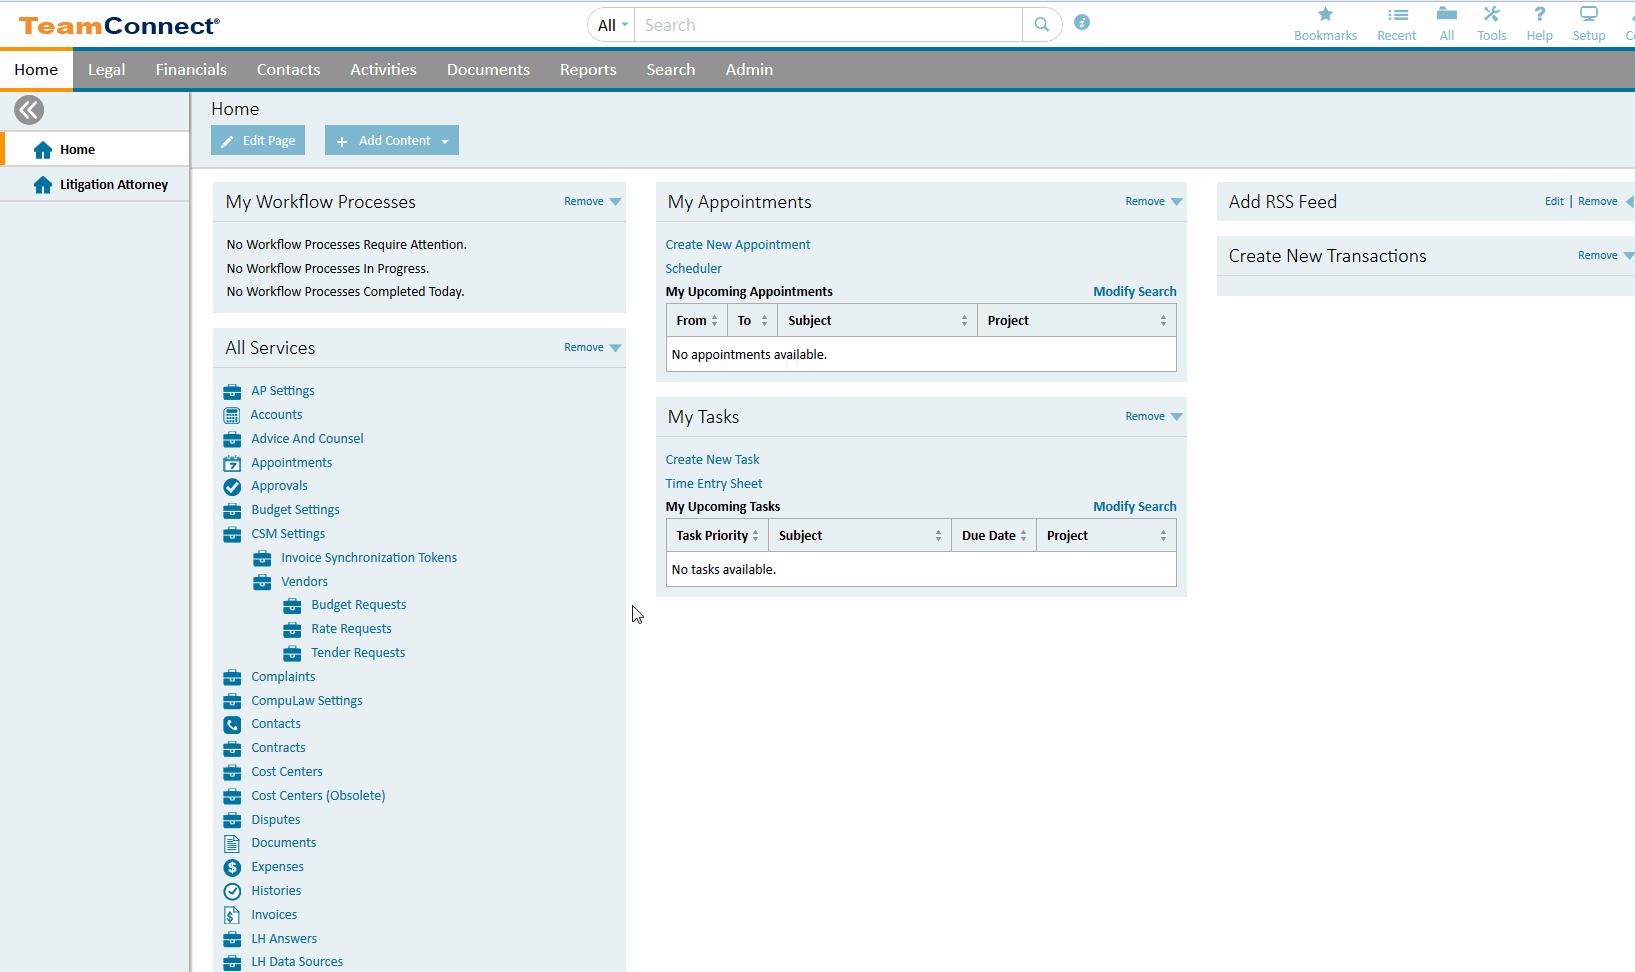Click the TeamConnect logo
1635x972 pixels.
[119, 25]
